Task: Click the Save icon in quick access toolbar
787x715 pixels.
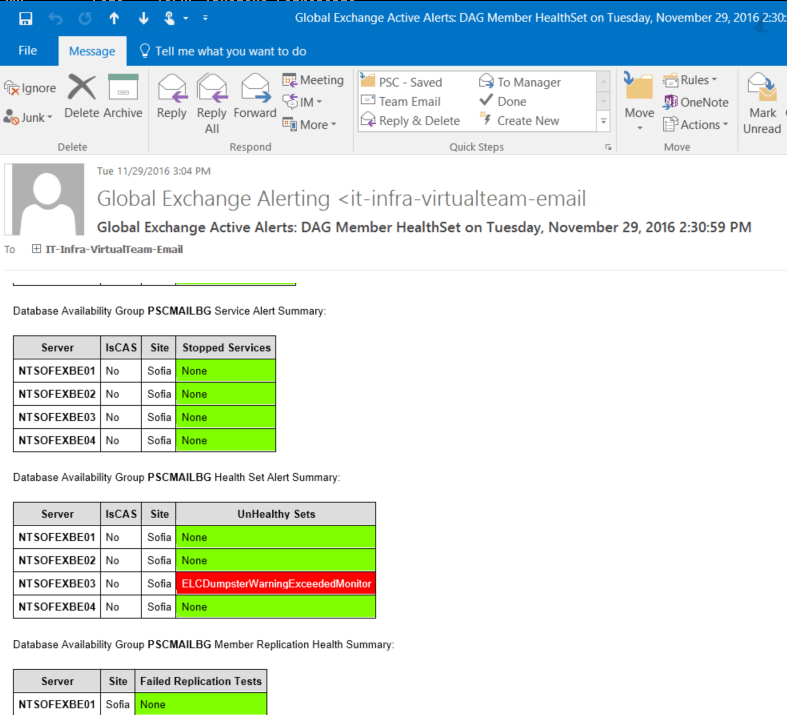Action: [x=25, y=18]
